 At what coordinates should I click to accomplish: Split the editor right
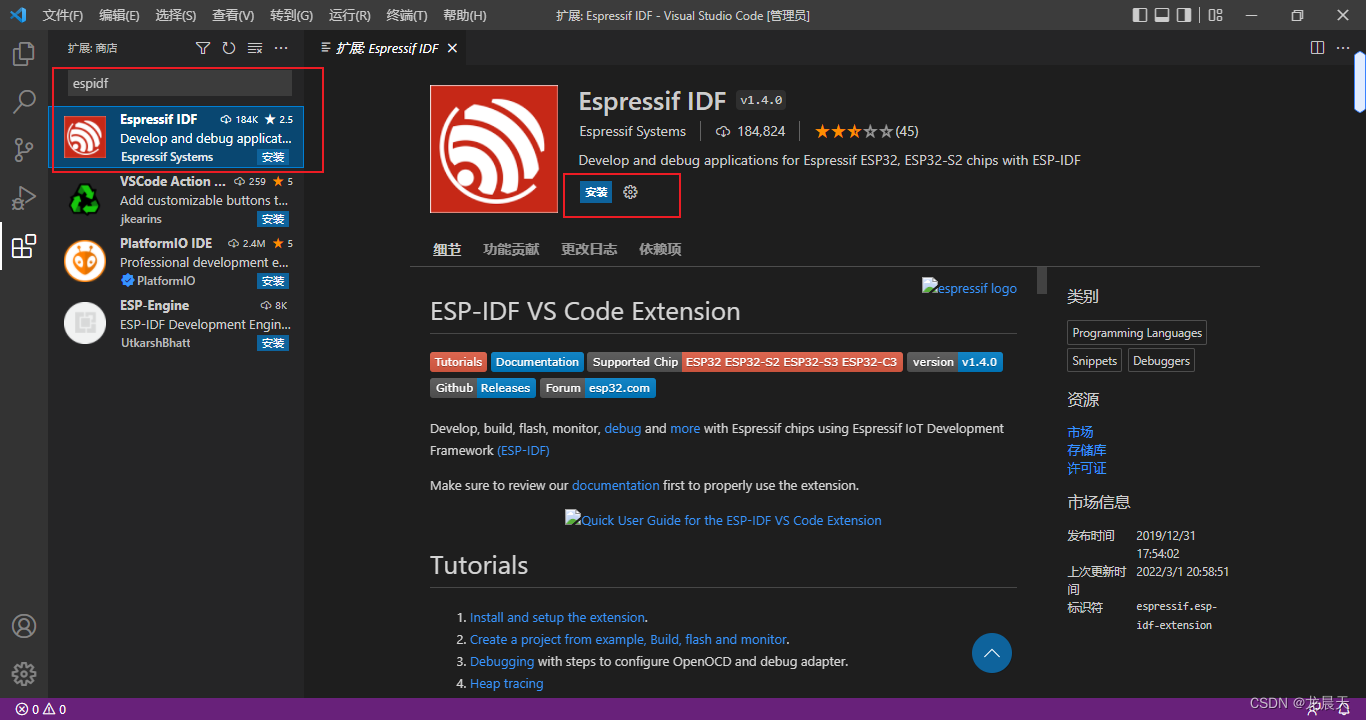click(x=1318, y=48)
